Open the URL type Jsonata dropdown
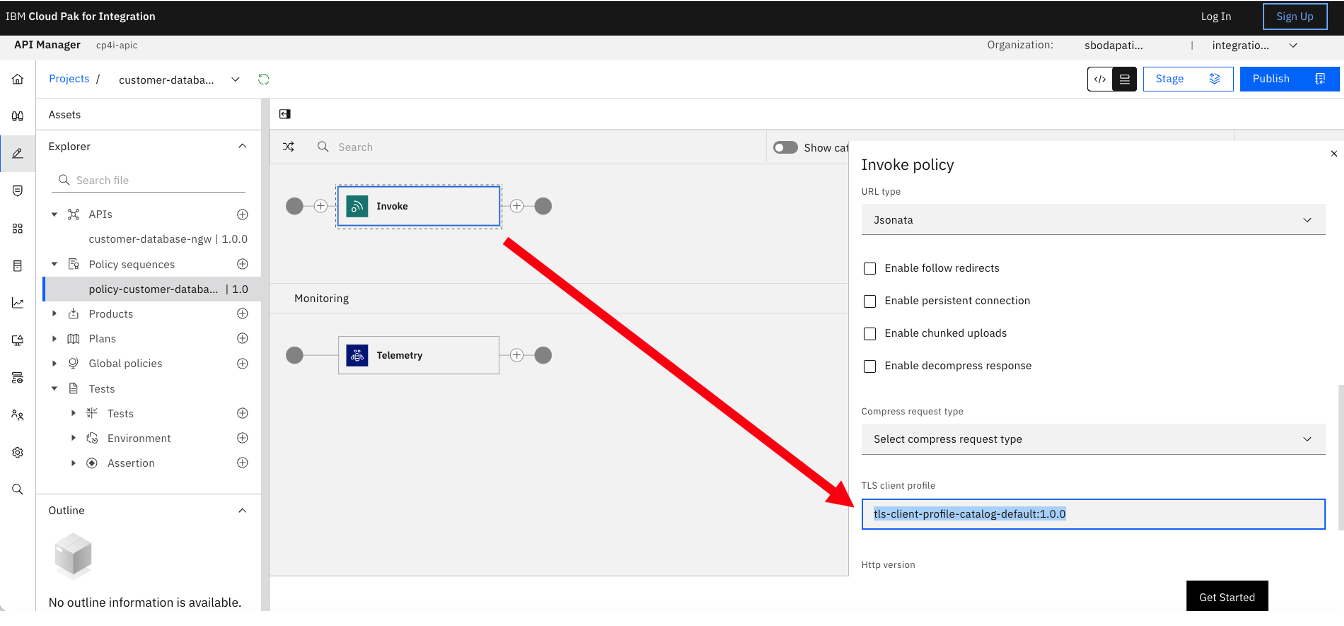 1093,219
